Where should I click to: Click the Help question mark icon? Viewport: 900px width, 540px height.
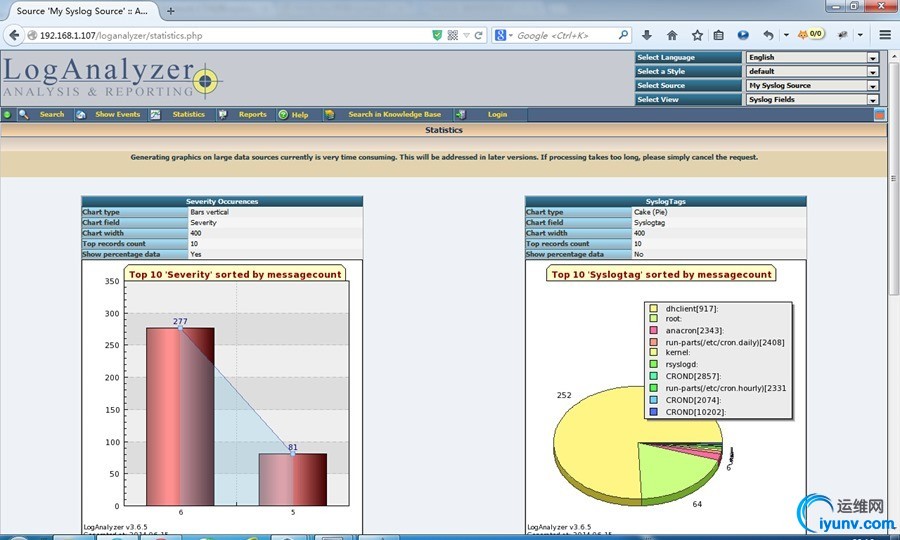coord(283,114)
